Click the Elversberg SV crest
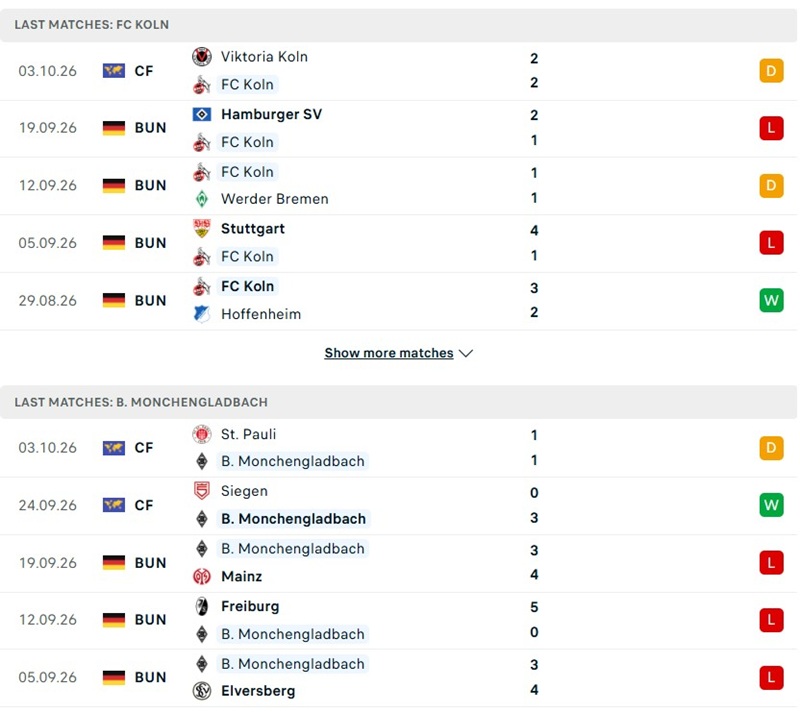The height and width of the screenshot is (712, 800). click(202, 691)
